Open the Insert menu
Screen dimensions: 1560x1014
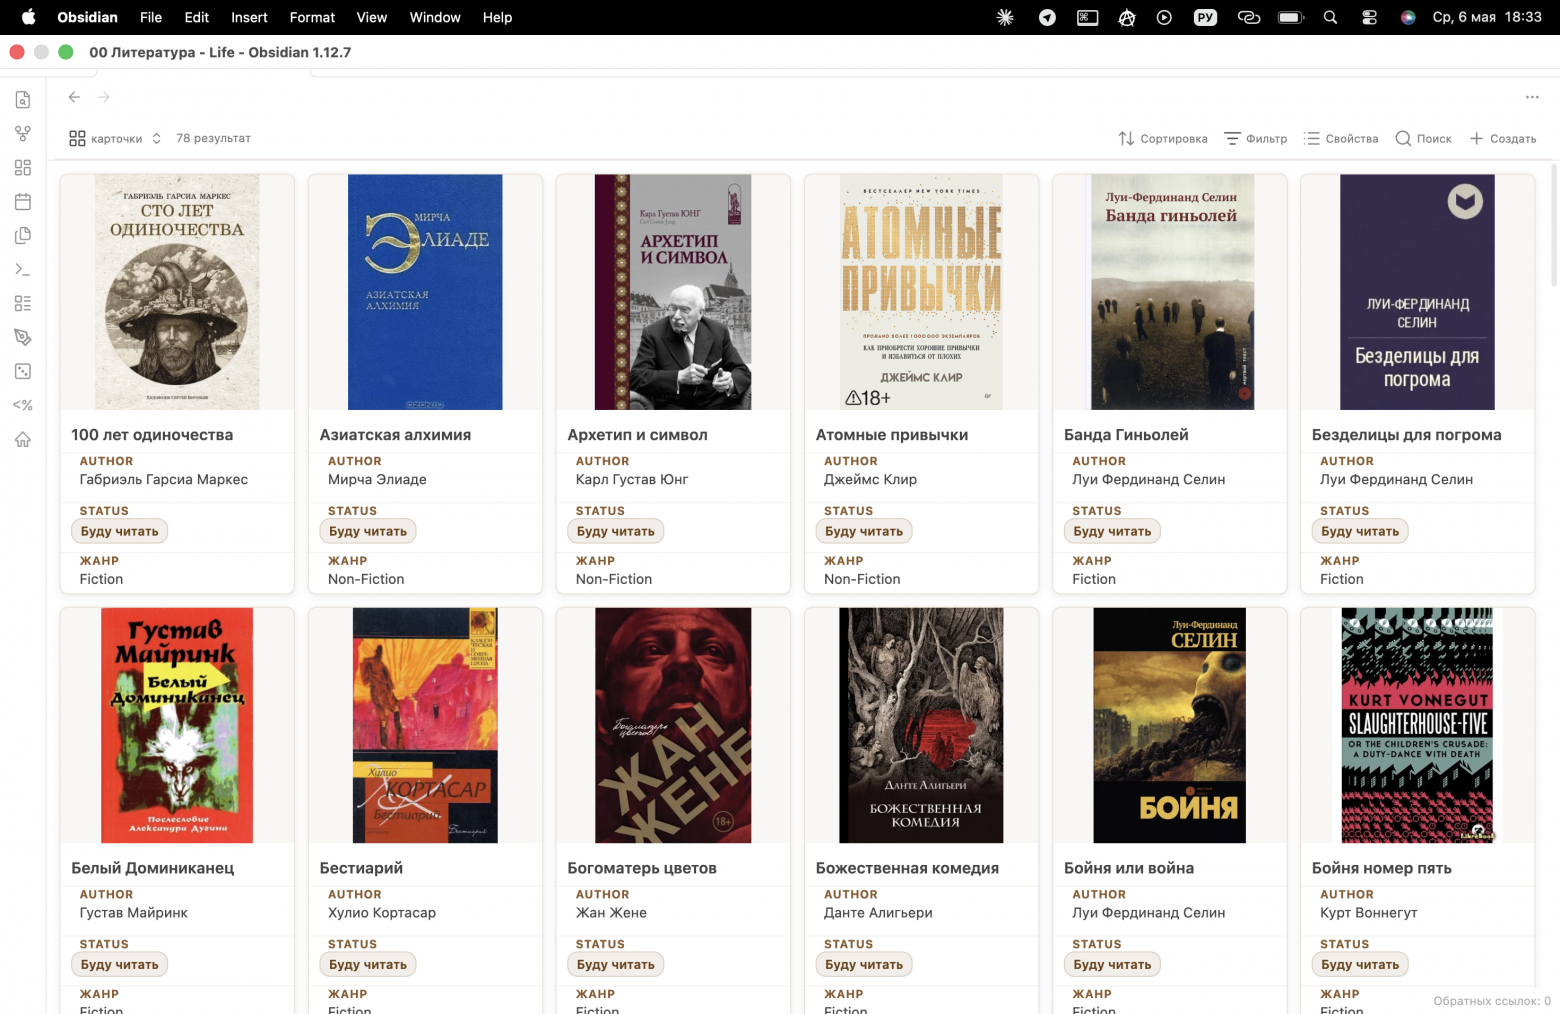point(249,17)
